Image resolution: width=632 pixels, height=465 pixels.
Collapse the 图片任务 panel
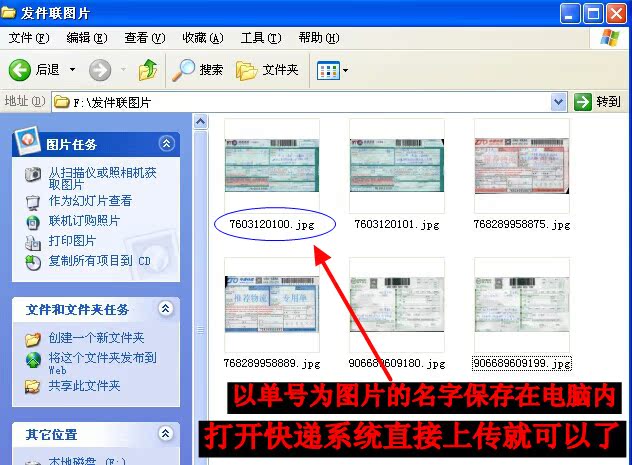tap(166, 143)
